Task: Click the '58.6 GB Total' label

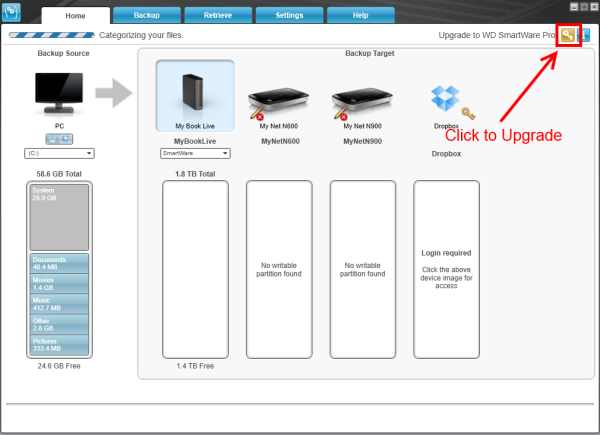Action: (59, 174)
